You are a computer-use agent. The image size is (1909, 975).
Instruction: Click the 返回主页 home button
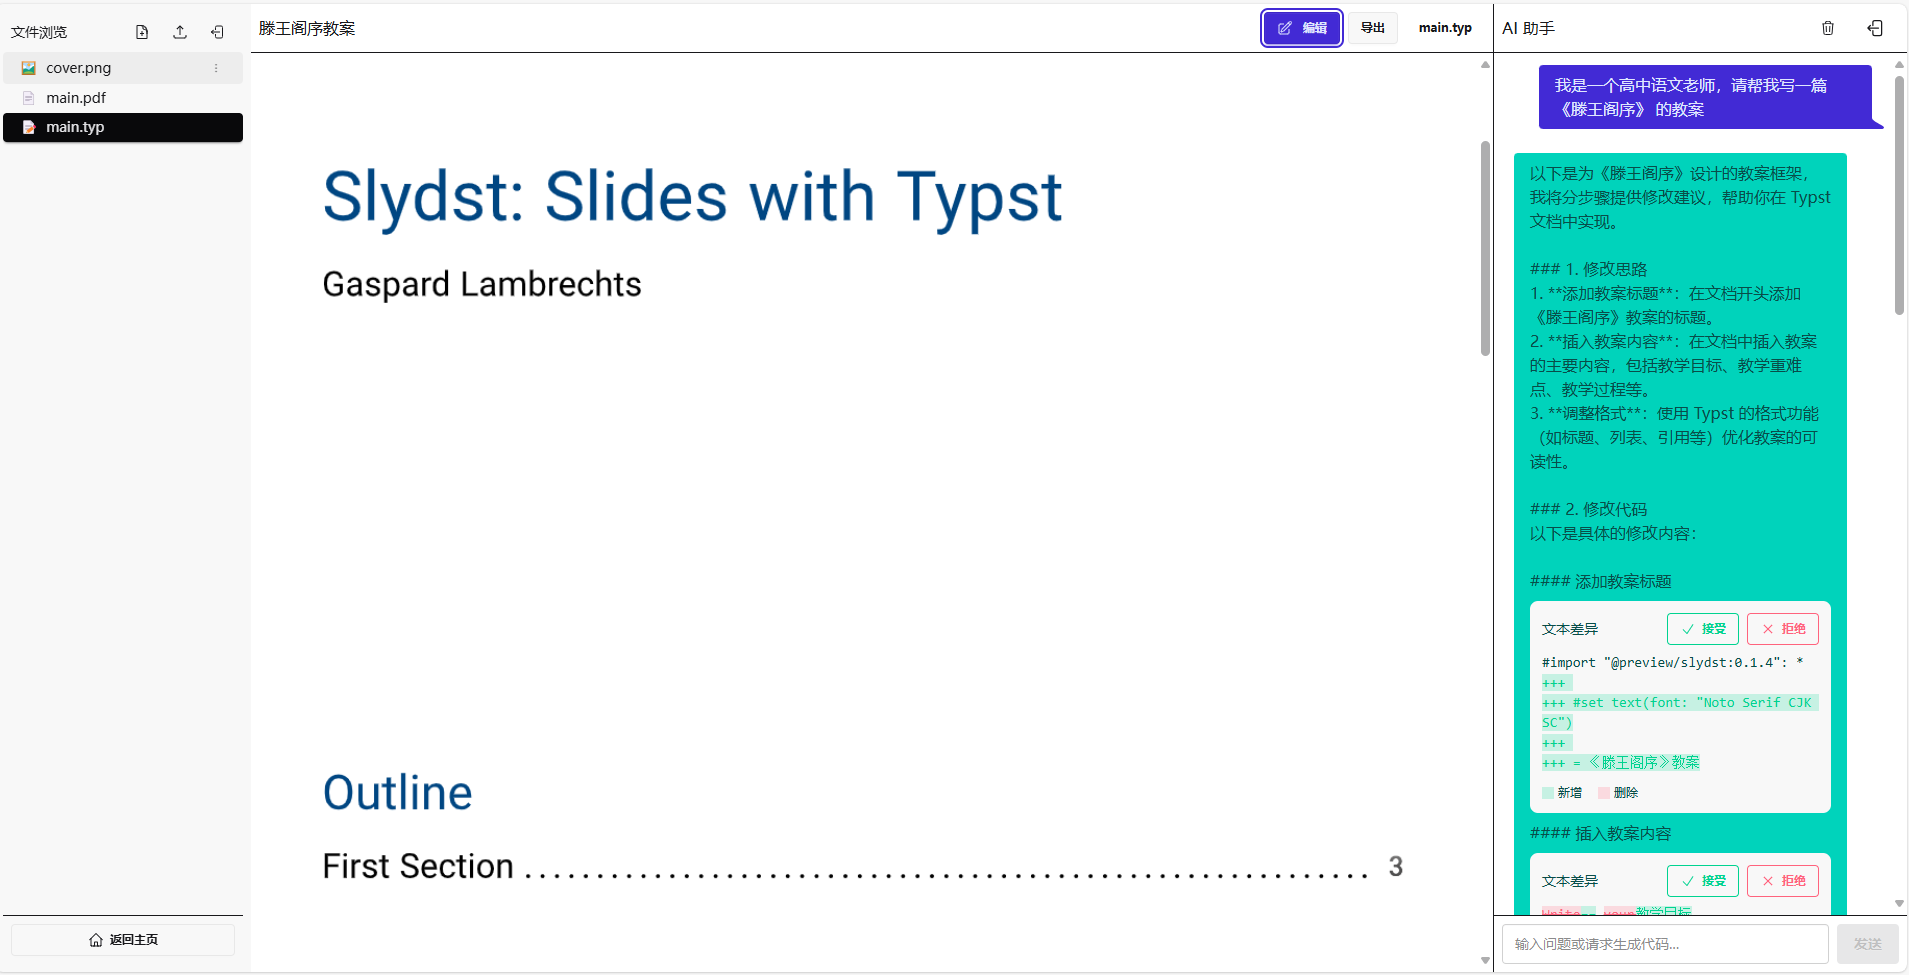coord(123,940)
